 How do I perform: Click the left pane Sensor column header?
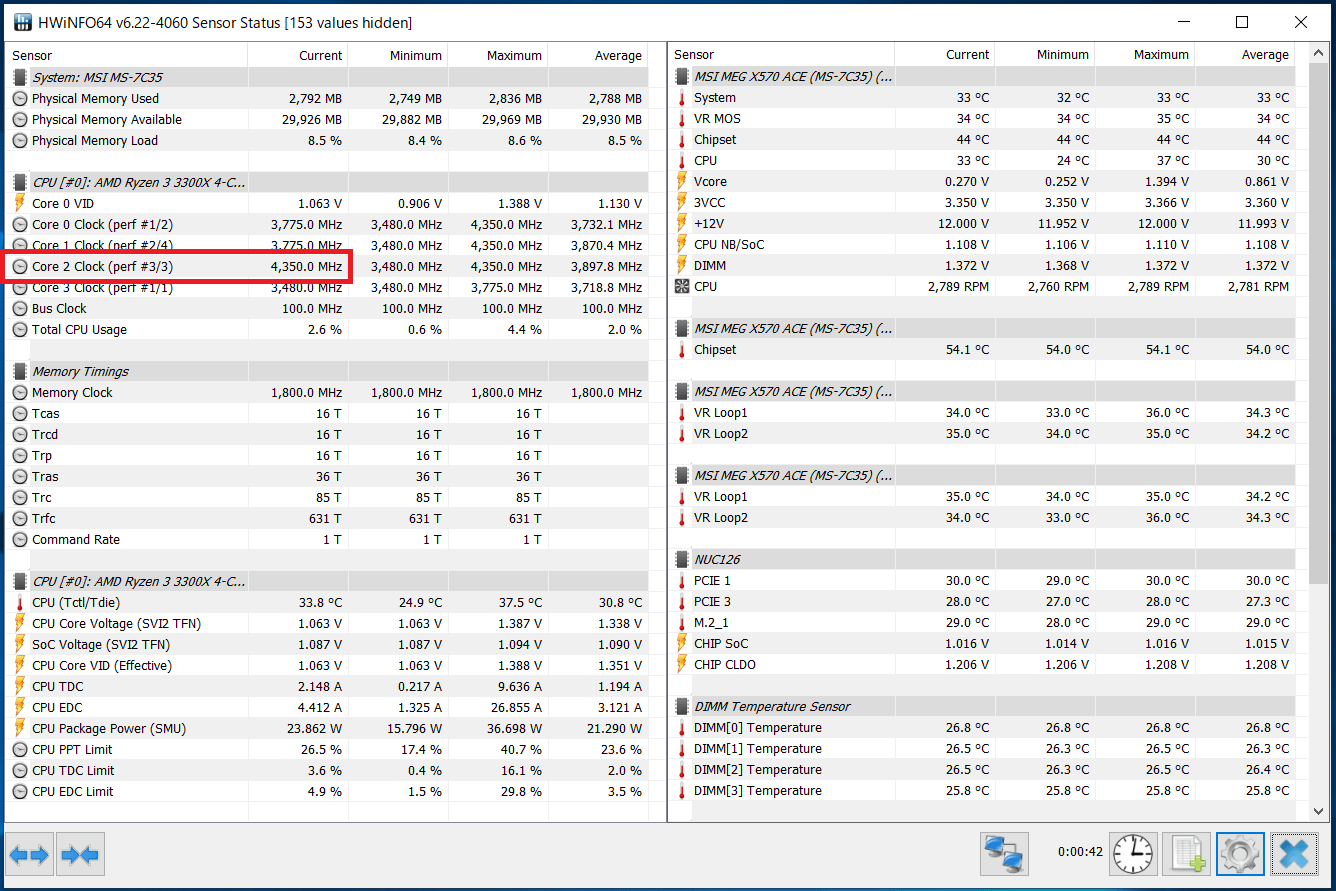[127, 56]
